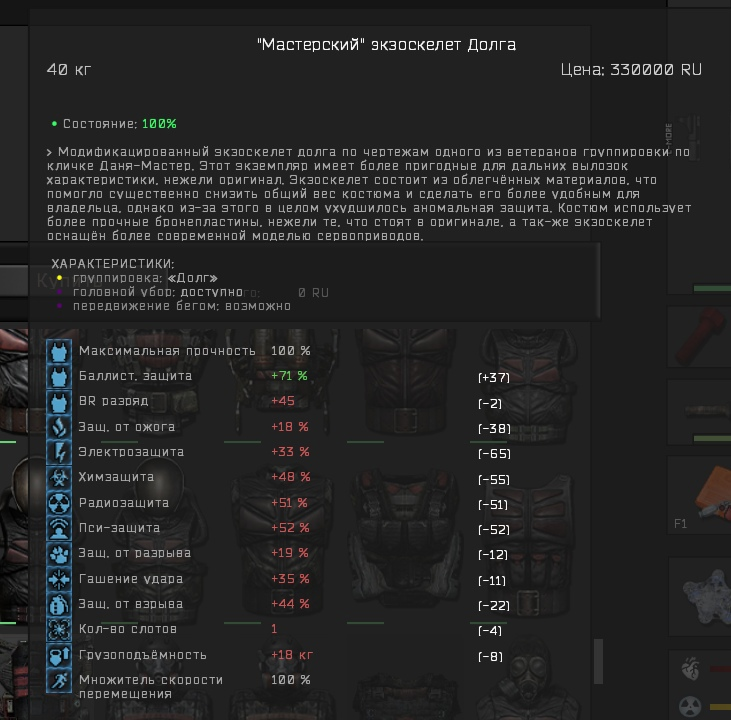This screenshot has height=720, width=731.
Task: Click the Состояние 100% condition value
Action: [x=159, y=124]
